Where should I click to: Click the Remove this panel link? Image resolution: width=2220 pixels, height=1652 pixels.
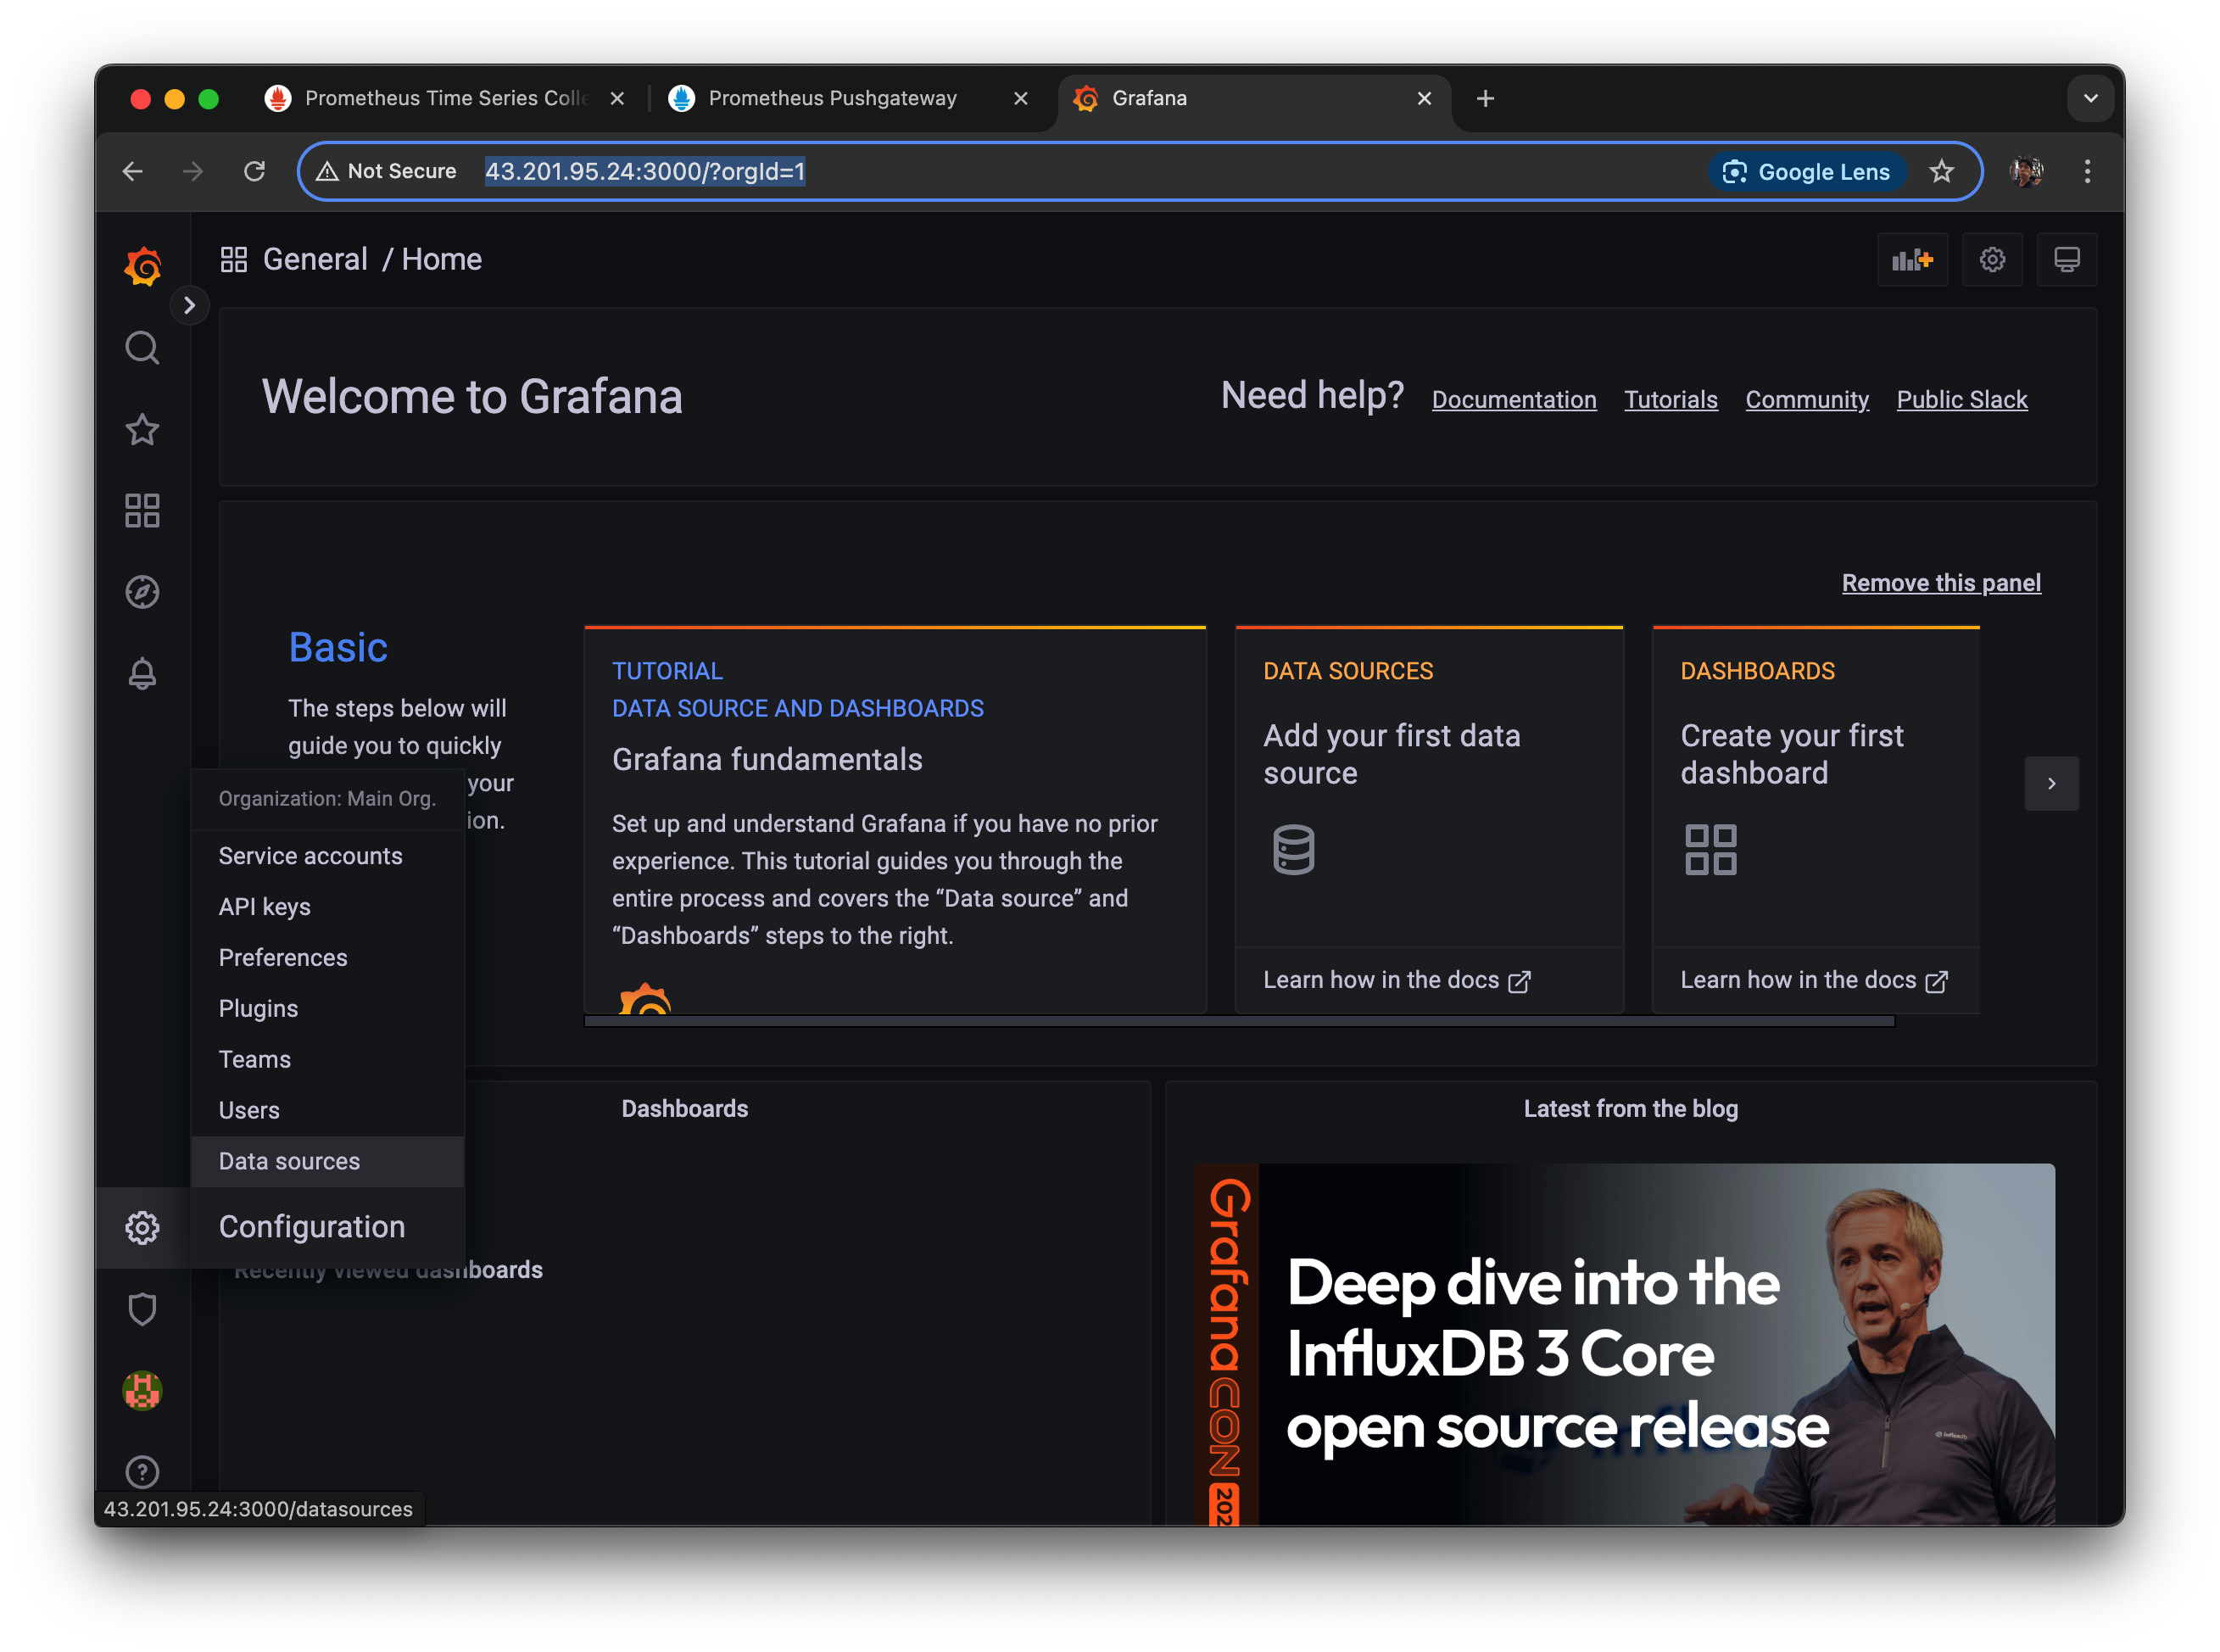1940,583
